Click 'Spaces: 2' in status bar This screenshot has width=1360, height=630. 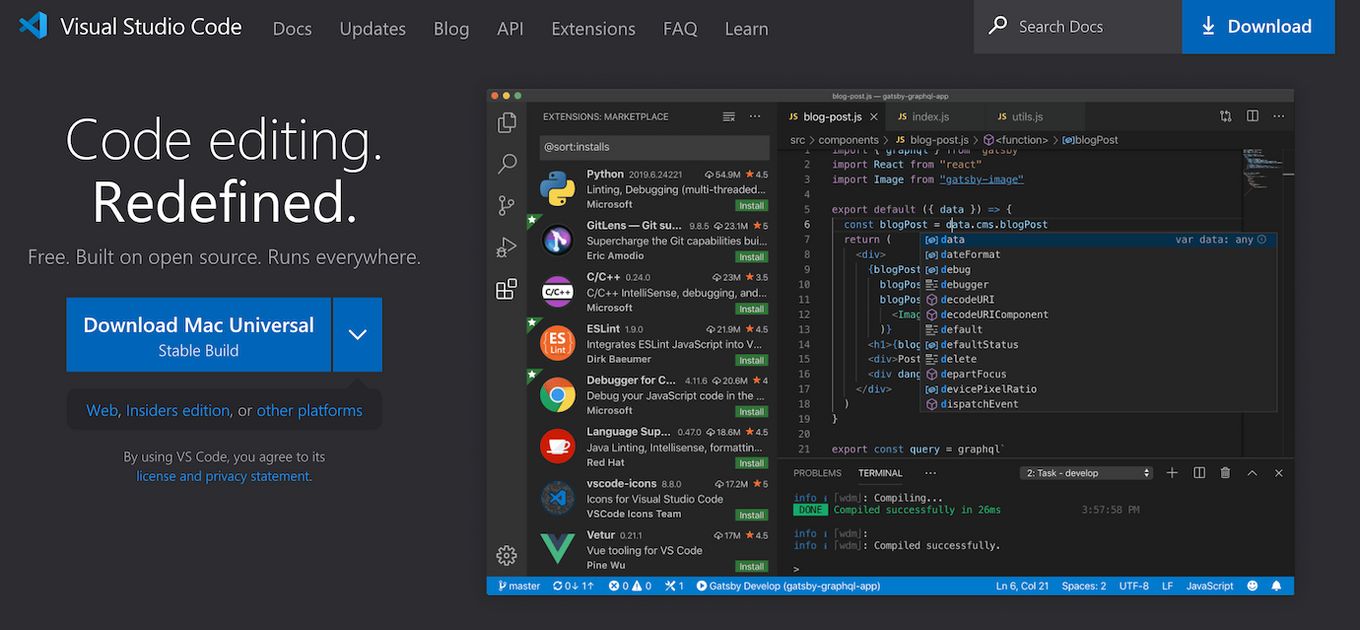tap(1084, 586)
